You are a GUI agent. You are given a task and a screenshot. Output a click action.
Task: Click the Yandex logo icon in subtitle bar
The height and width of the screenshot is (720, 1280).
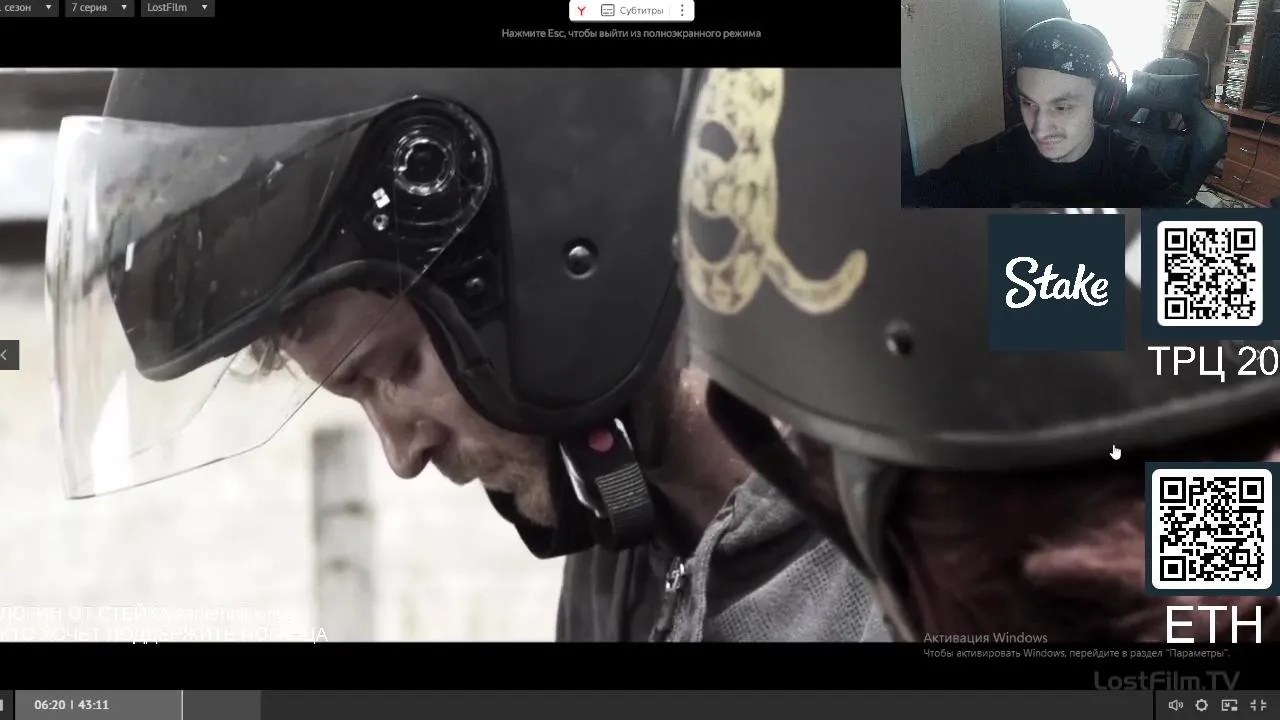[582, 10]
